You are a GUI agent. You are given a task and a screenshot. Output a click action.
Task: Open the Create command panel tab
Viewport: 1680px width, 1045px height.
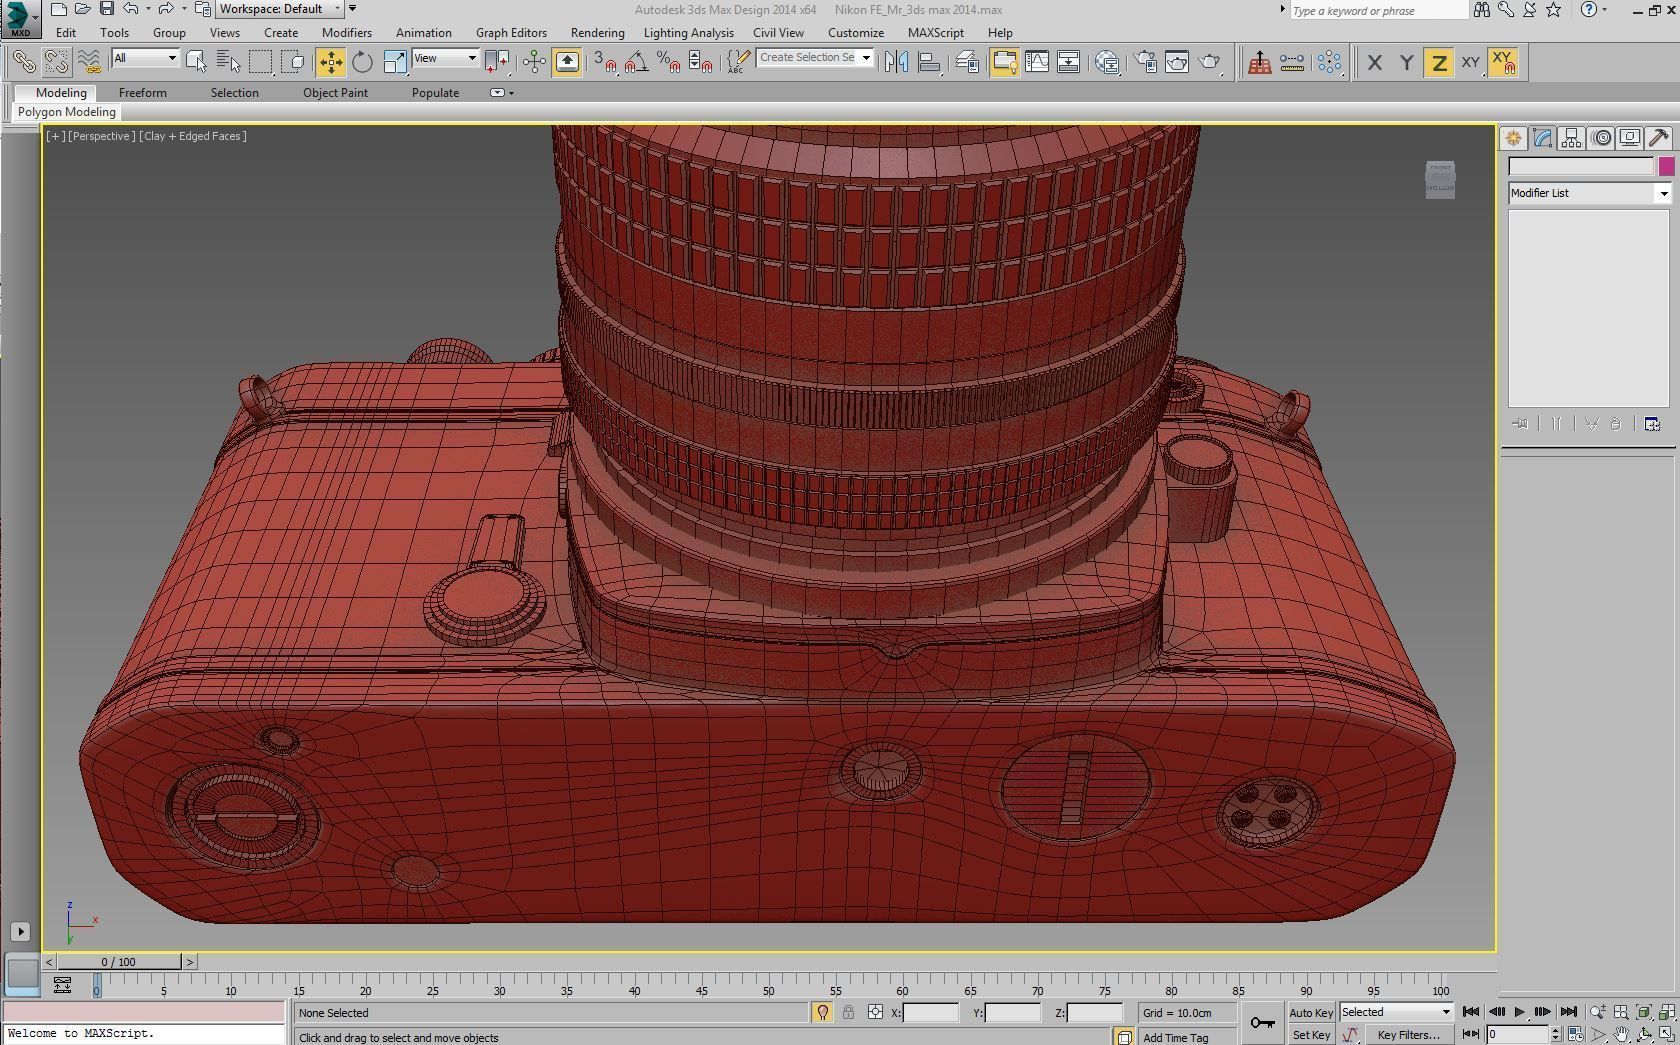point(1513,138)
